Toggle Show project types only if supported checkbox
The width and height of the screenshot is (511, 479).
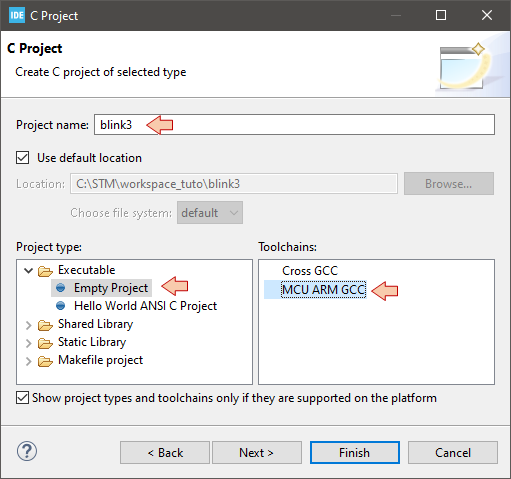pyautogui.click(x=22, y=398)
